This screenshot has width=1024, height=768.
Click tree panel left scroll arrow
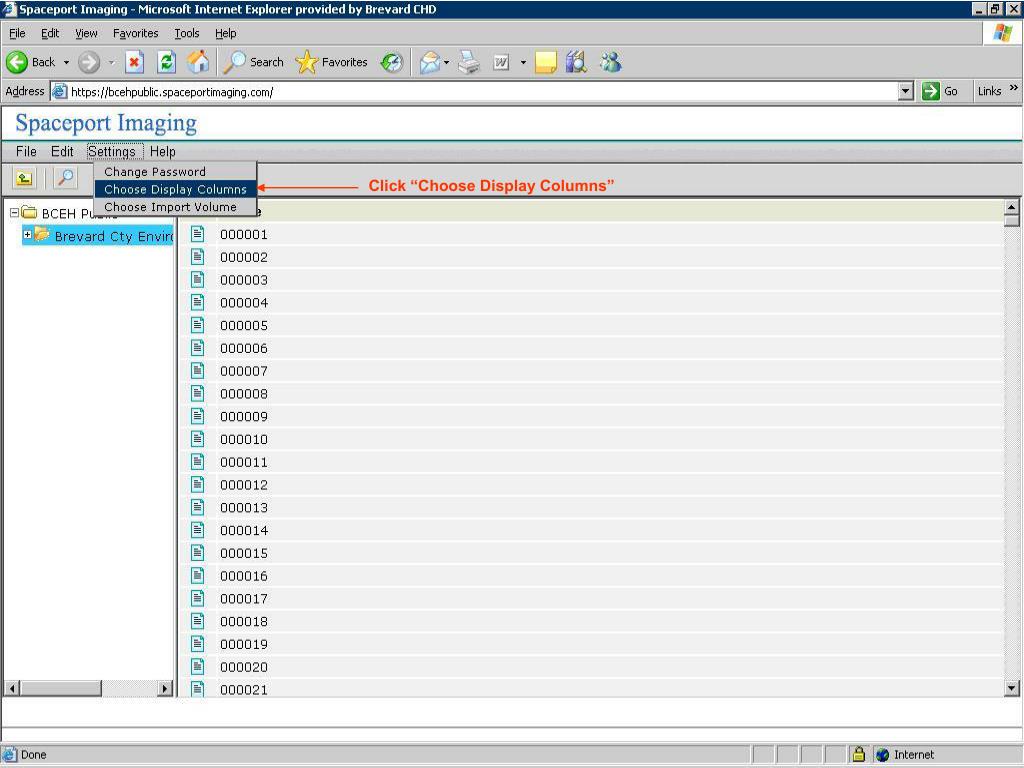click(x=12, y=688)
